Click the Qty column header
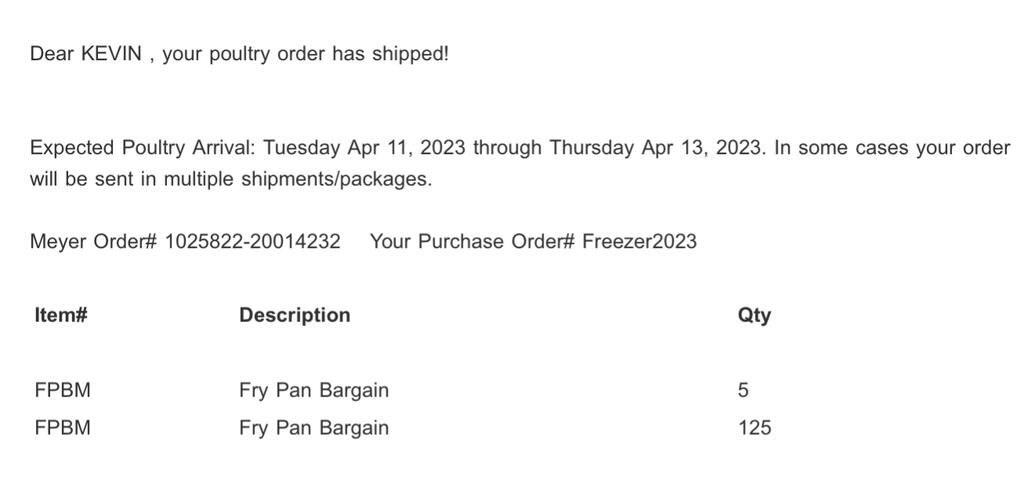 coord(754,316)
